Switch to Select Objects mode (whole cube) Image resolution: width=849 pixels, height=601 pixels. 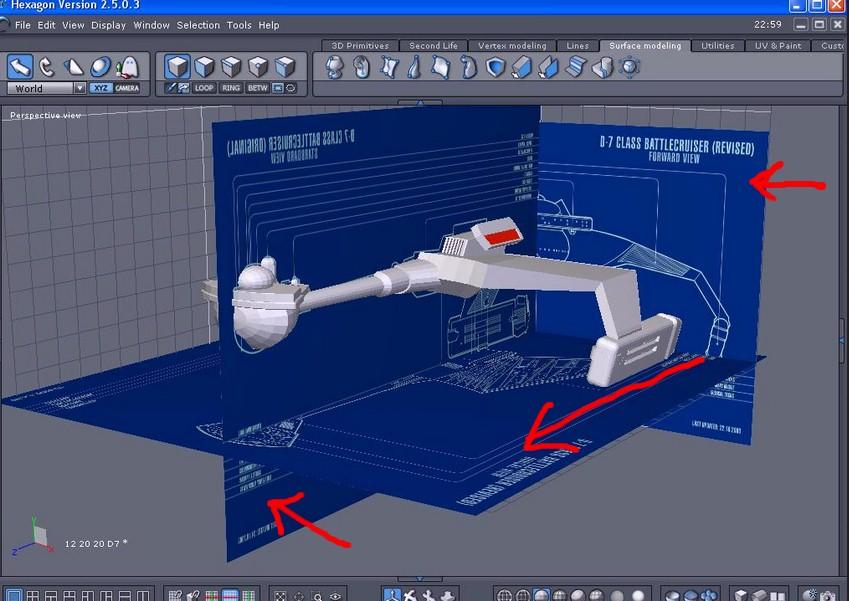177,67
